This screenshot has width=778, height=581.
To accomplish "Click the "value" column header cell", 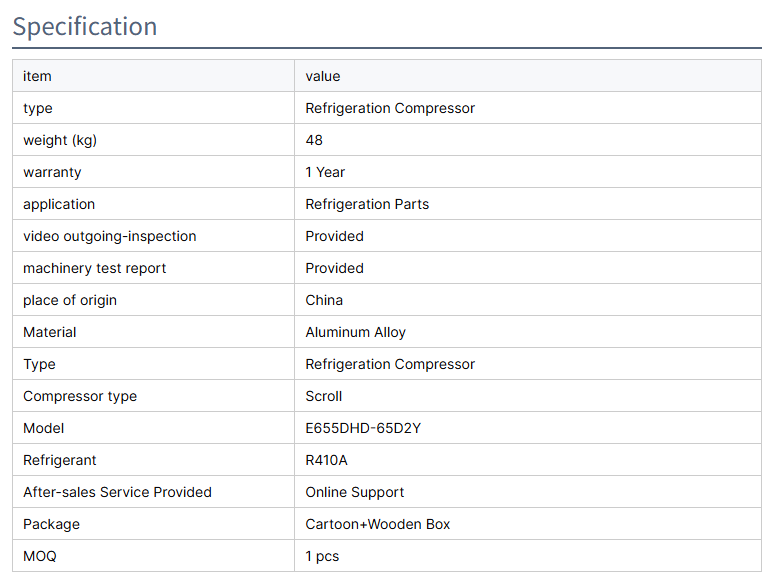I will 323,76.
